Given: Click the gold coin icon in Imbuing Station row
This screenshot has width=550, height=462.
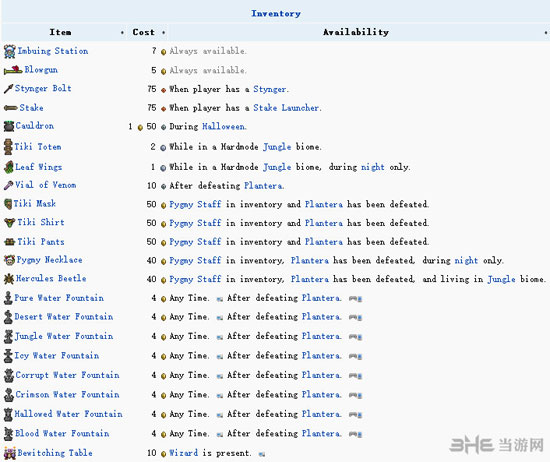Looking at the screenshot, I should 163,52.
